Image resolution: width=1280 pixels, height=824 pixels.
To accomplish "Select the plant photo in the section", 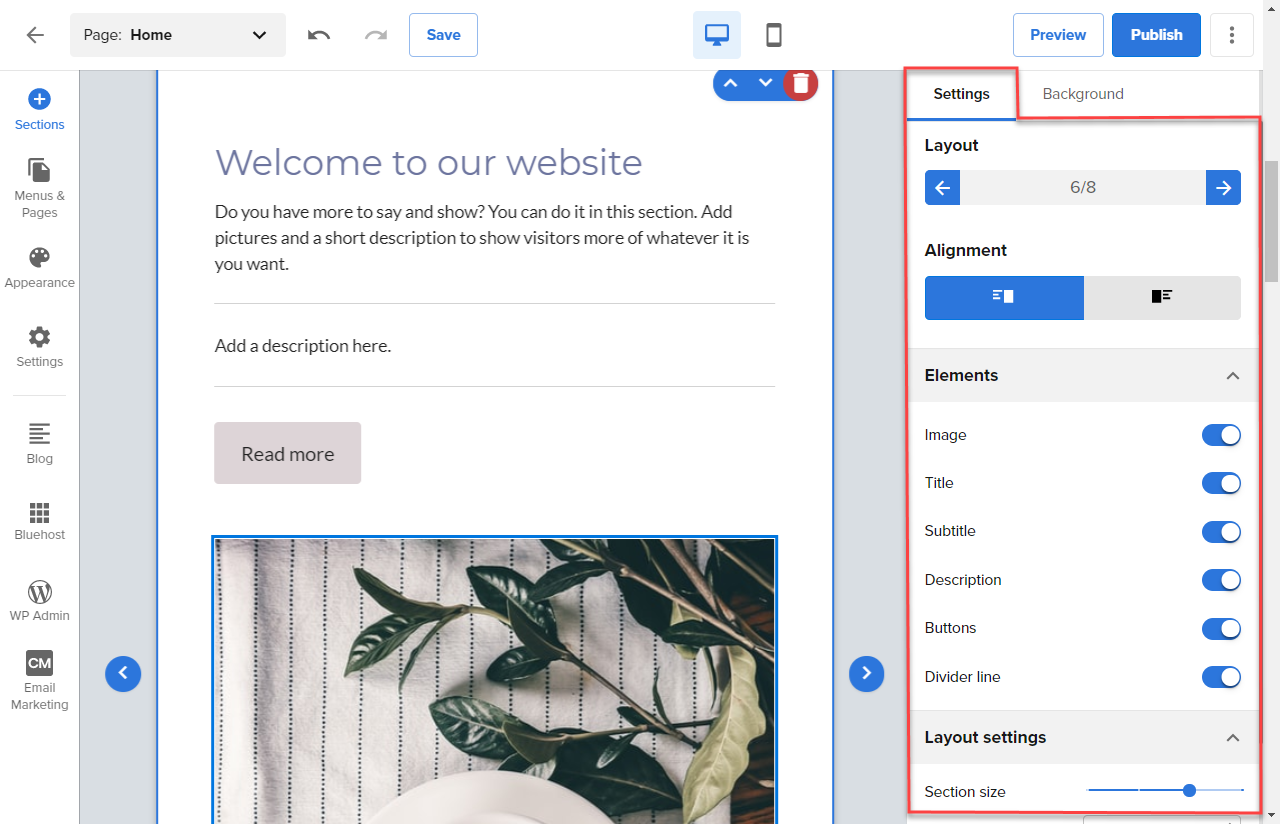I will 495,680.
